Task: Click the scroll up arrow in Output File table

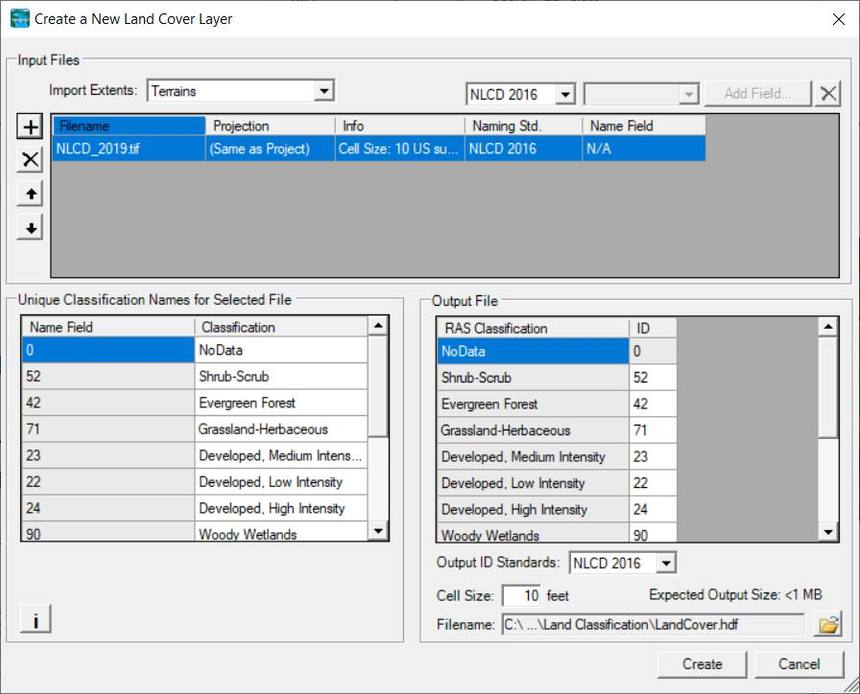Action: [828, 328]
